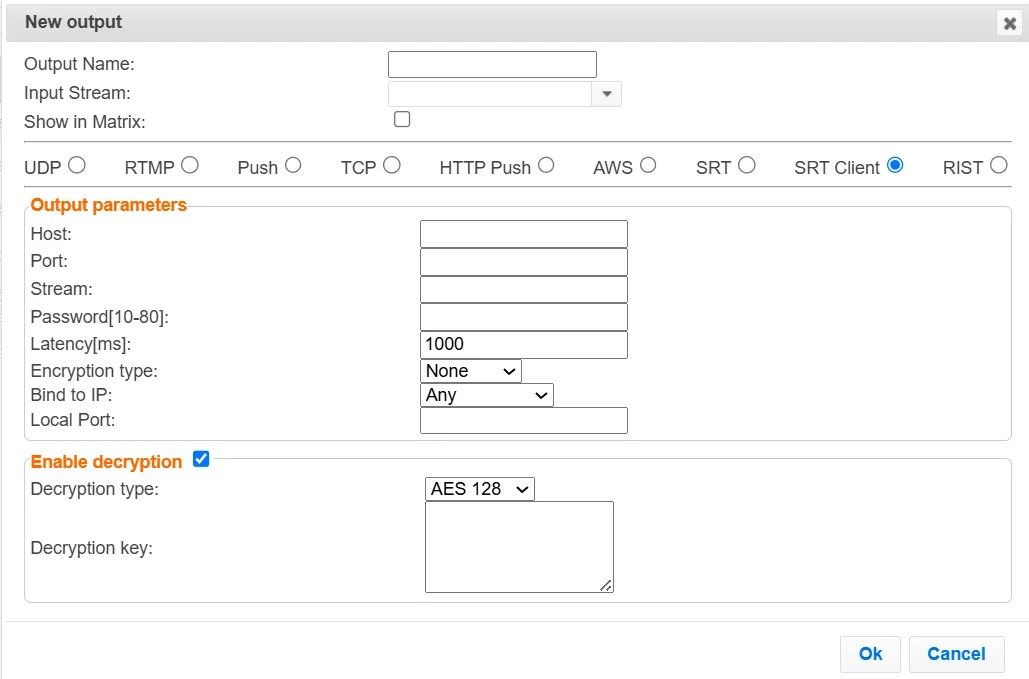Select the RTMP radio button
The image size is (1029, 679).
(190, 165)
